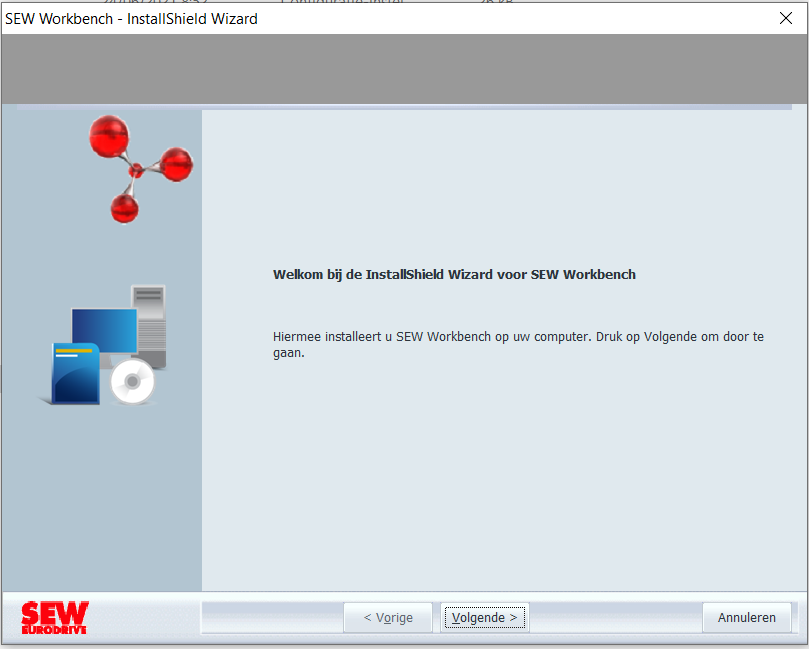809x649 pixels.
Task: Click the small center molecule node
Action: pos(136,170)
